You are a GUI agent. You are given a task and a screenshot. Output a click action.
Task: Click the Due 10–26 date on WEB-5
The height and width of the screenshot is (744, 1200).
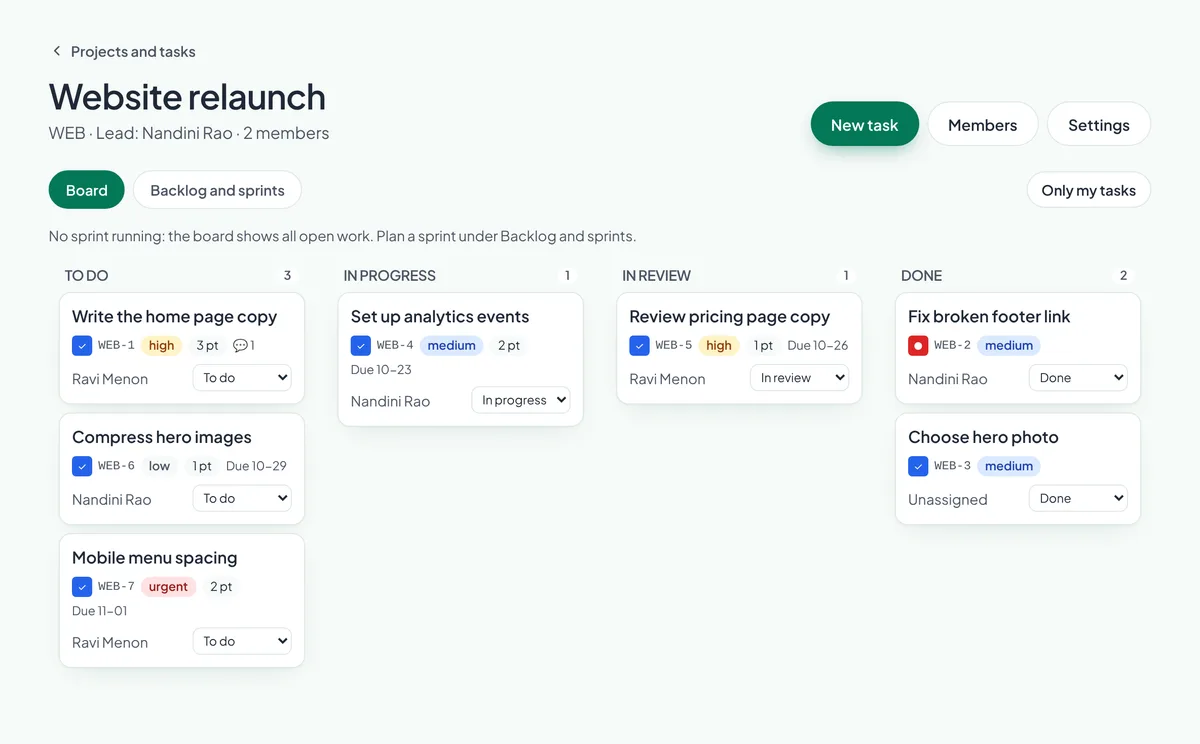coord(817,345)
